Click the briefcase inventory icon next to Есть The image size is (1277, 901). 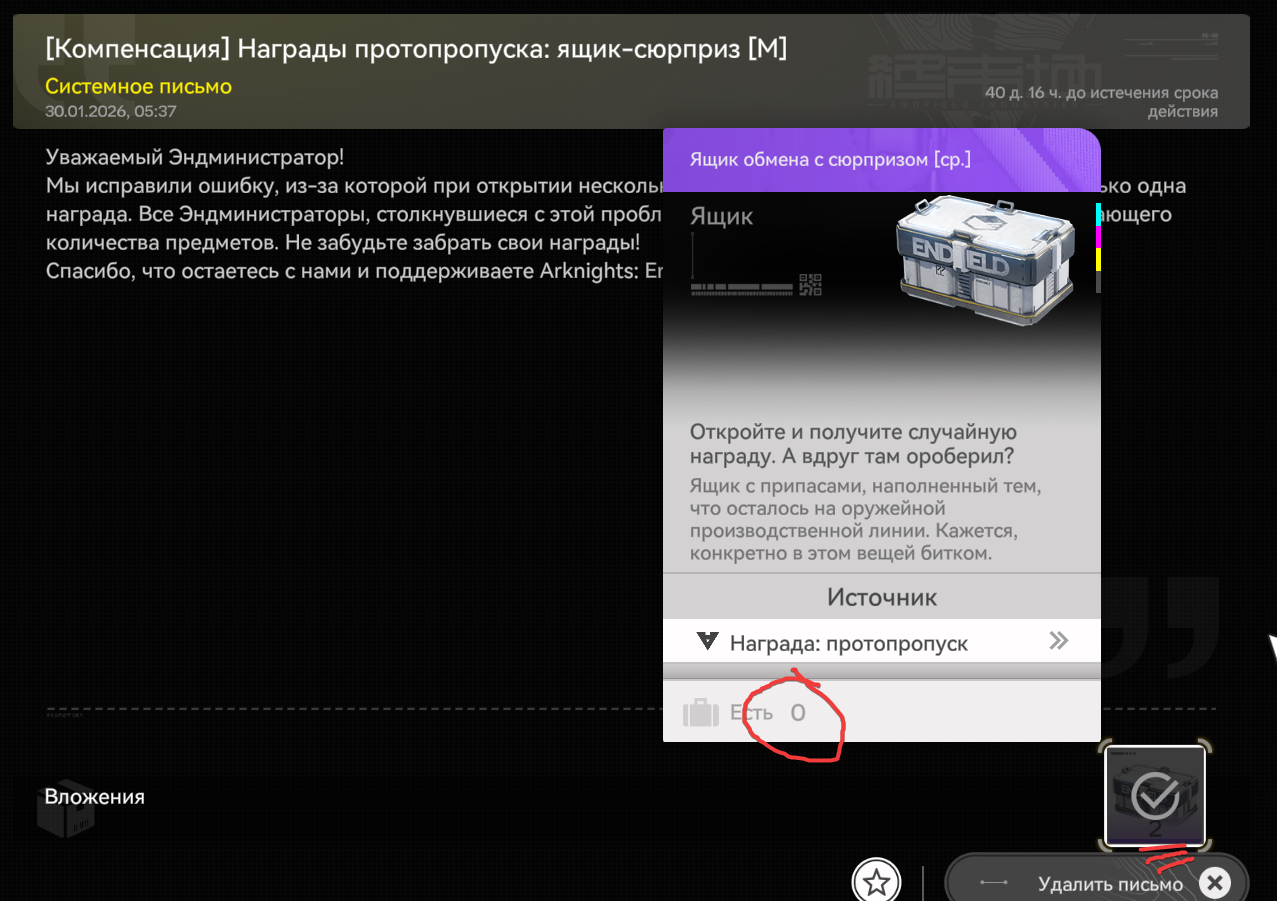click(700, 713)
